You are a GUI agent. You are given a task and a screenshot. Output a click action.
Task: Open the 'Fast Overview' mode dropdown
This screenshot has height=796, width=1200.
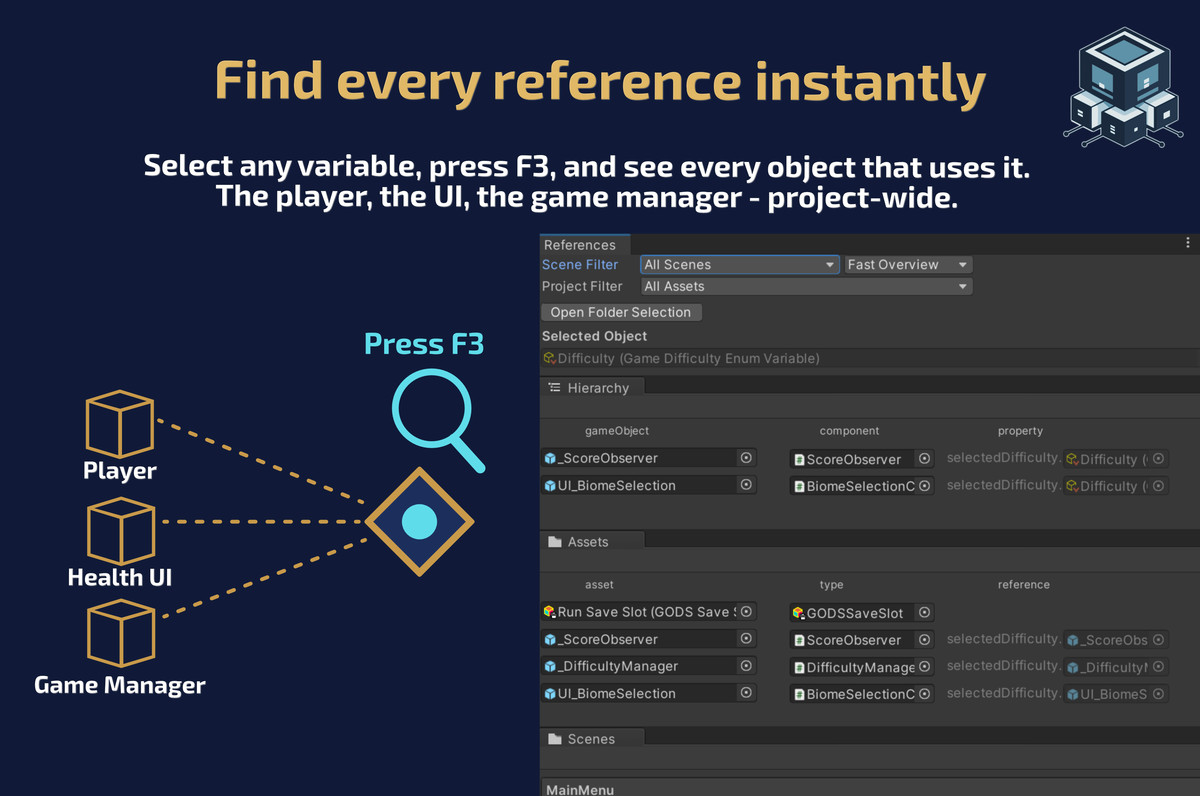pyautogui.click(x=908, y=265)
